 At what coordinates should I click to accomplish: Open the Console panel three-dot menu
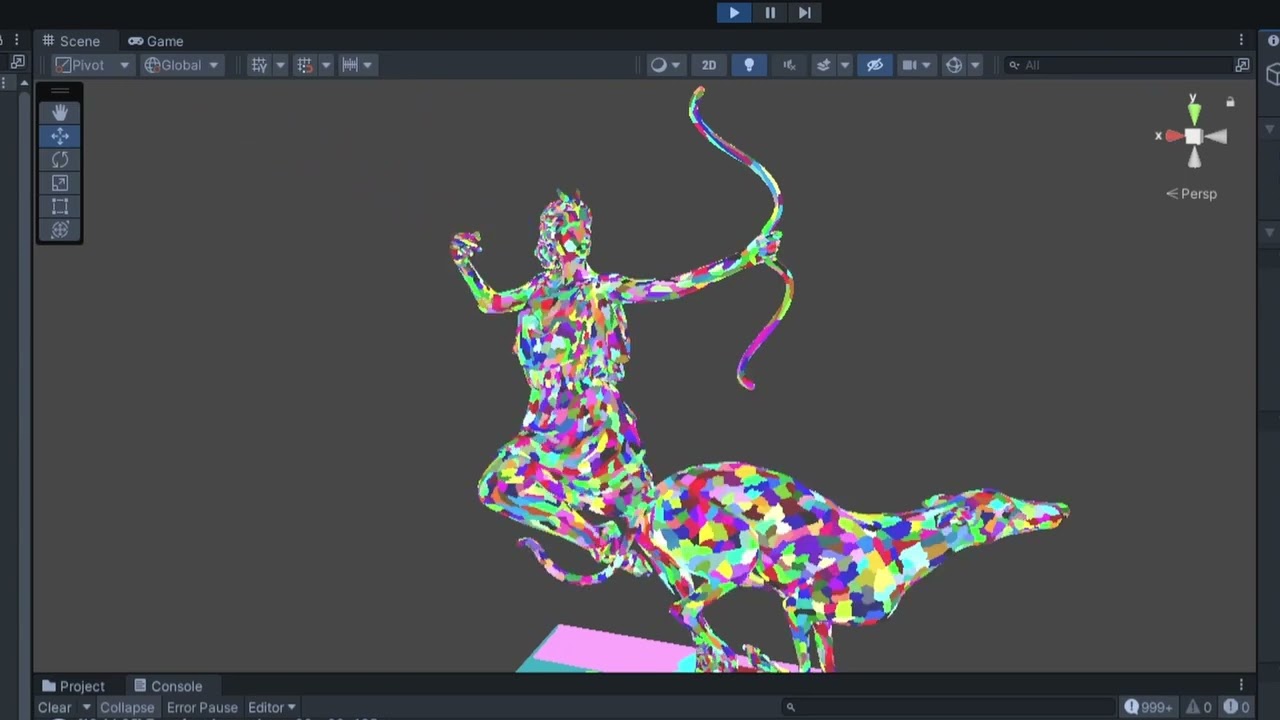tap(1241, 685)
